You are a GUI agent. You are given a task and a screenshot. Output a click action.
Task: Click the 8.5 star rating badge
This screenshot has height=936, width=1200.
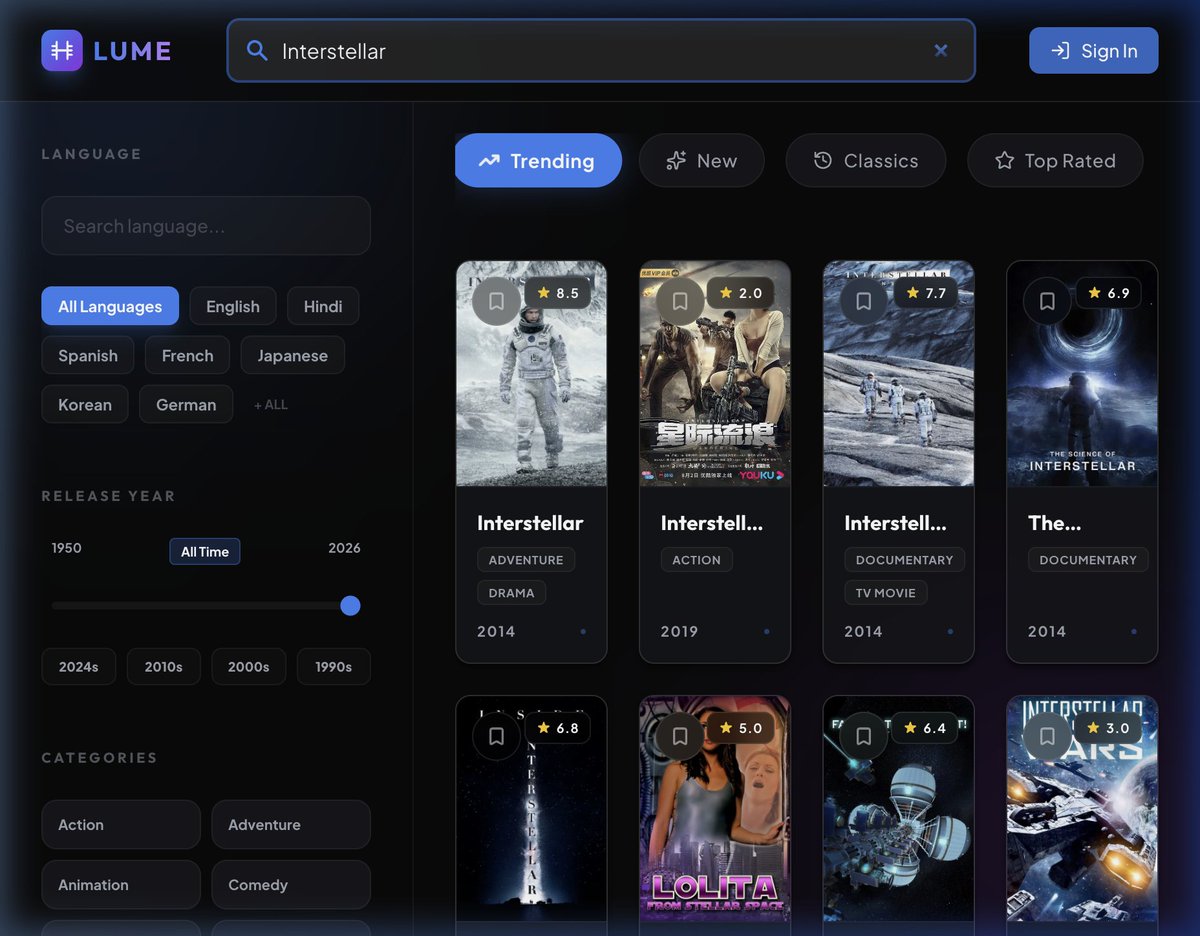coord(557,293)
